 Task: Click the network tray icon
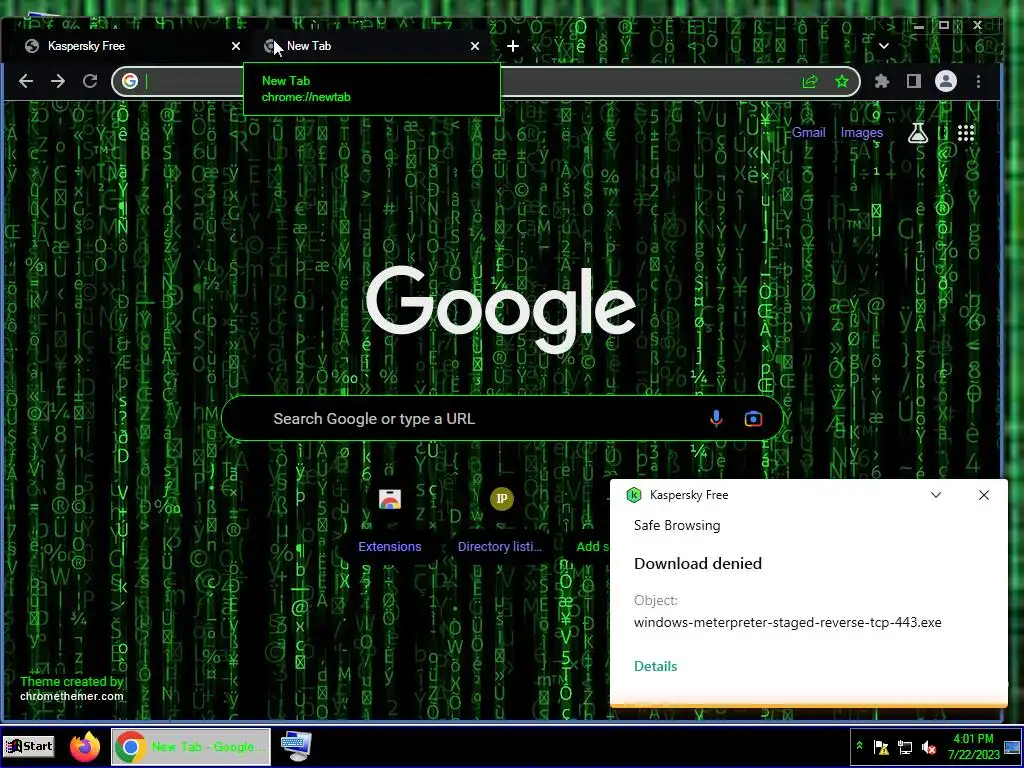(905, 746)
